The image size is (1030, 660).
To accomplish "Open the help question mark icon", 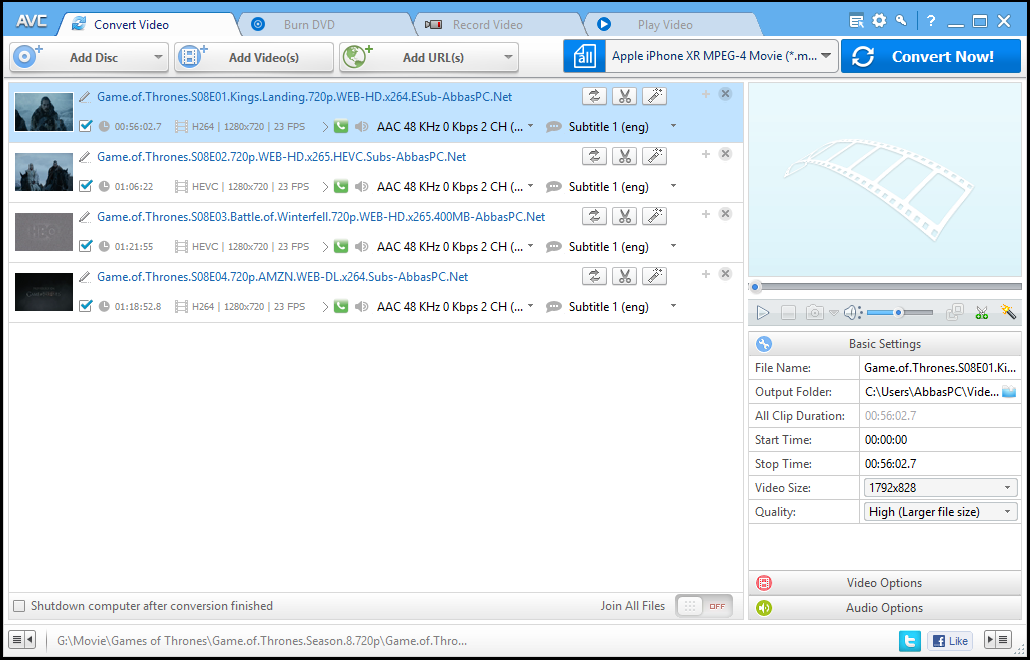I will tap(931, 21).
